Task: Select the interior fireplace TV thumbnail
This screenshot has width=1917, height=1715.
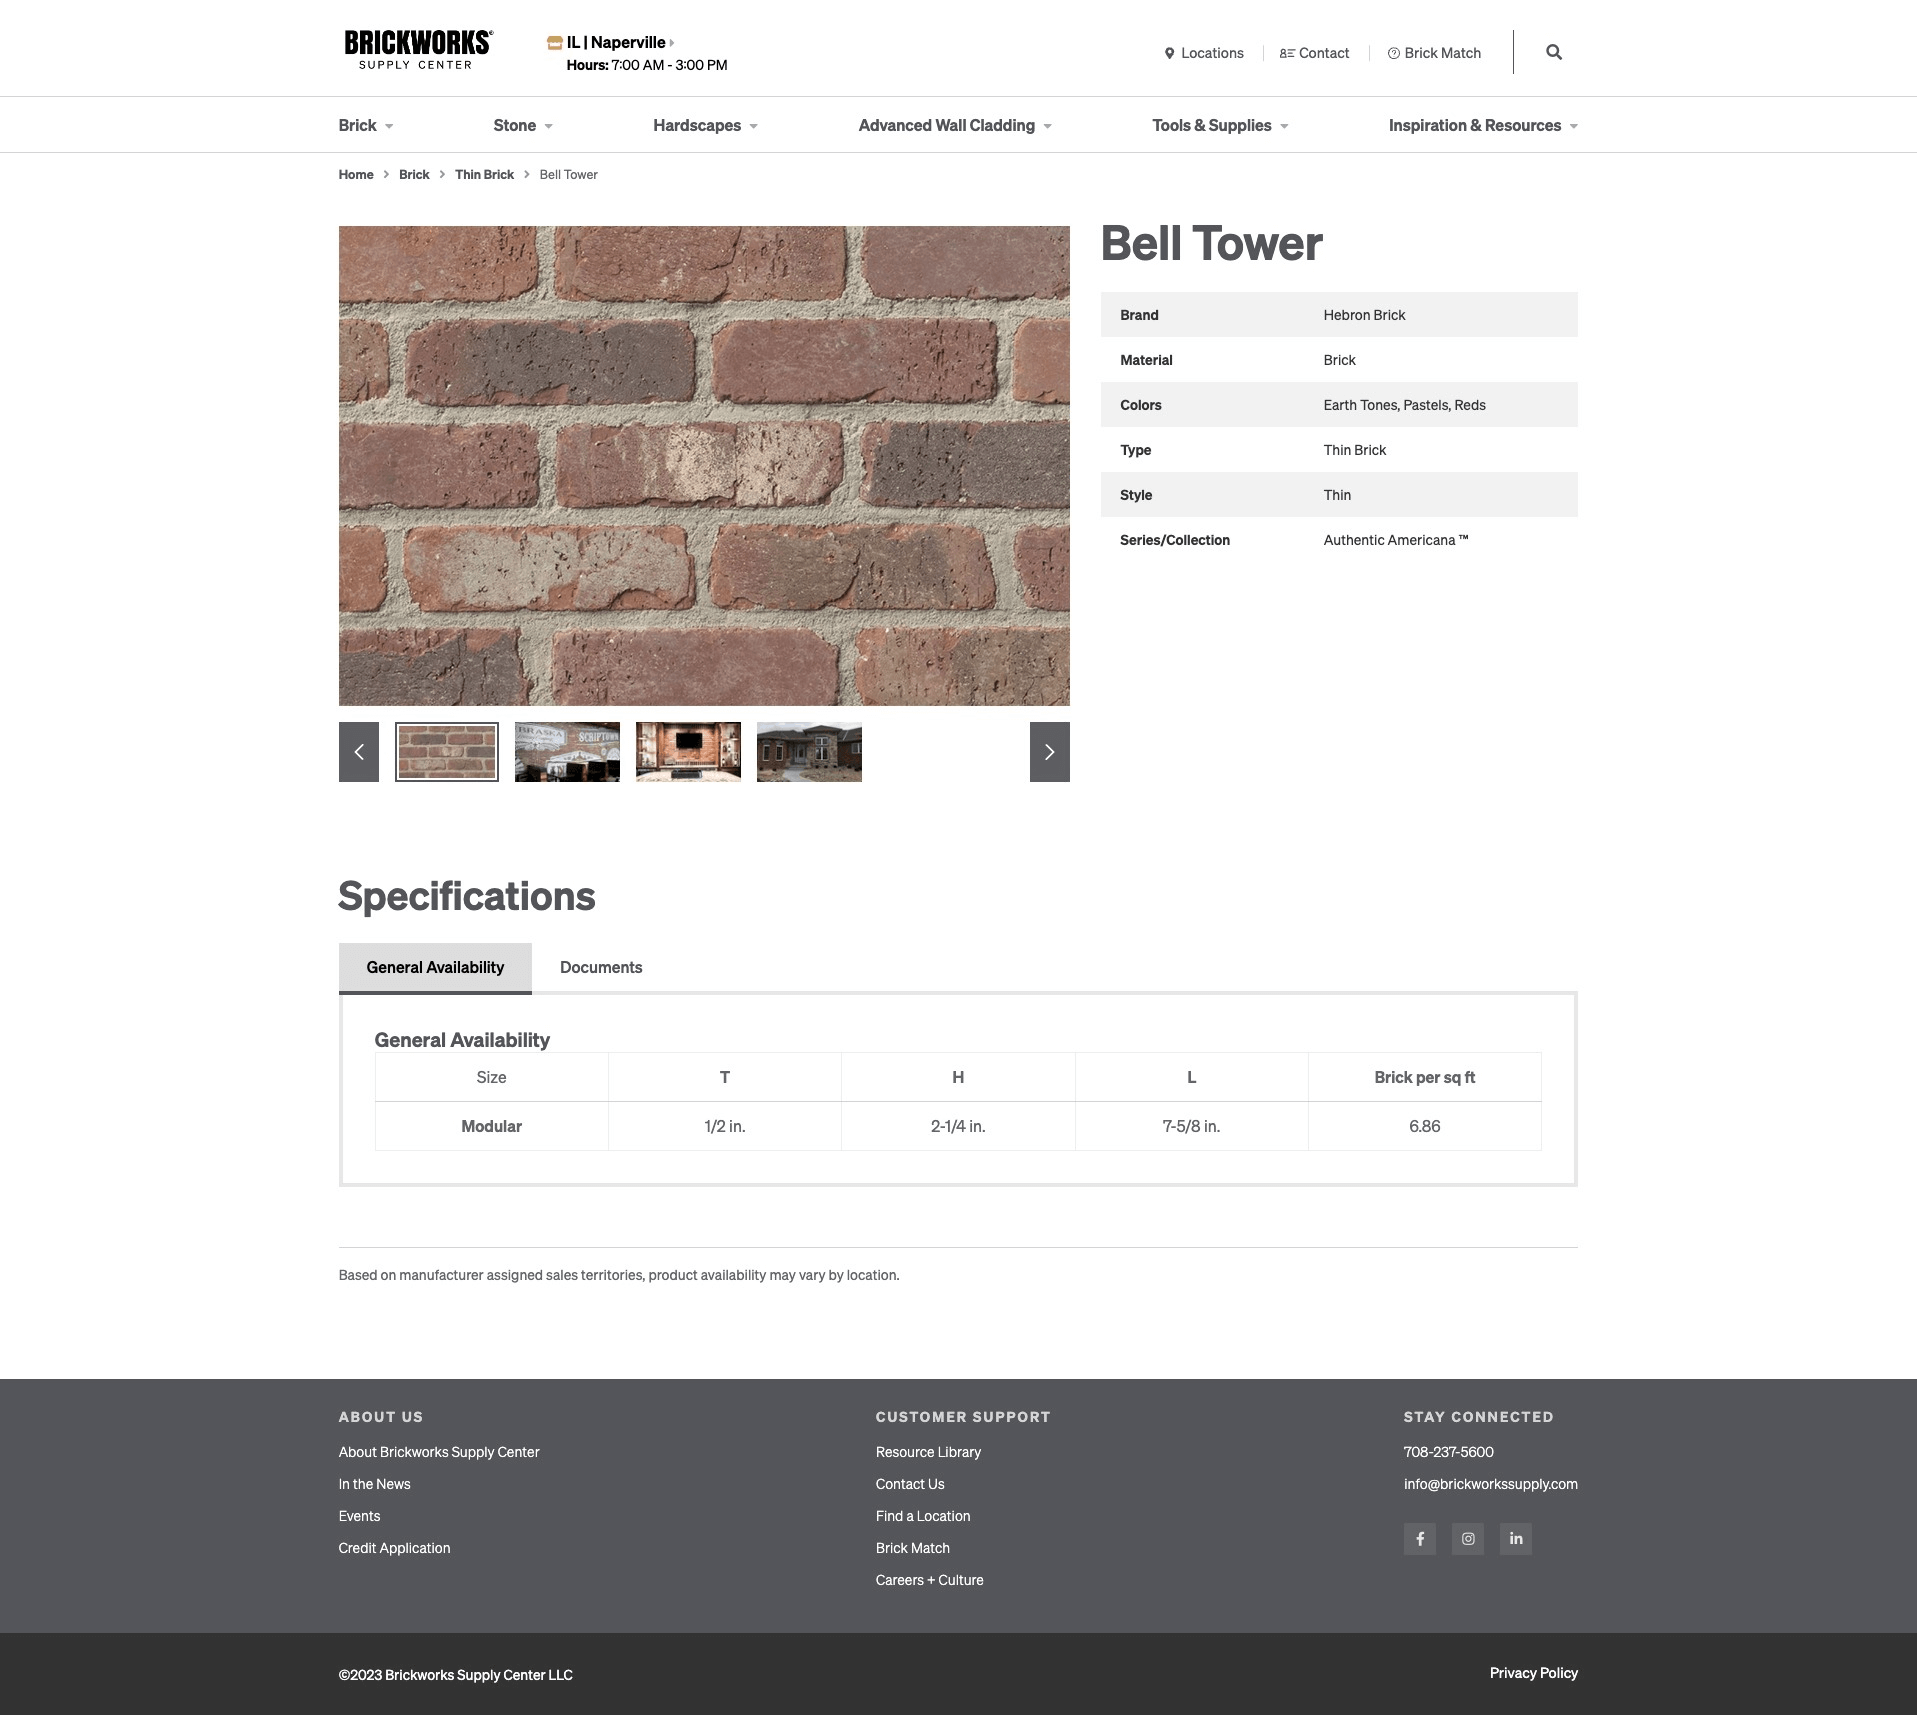Action: pyautogui.click(x=688, y=752)
